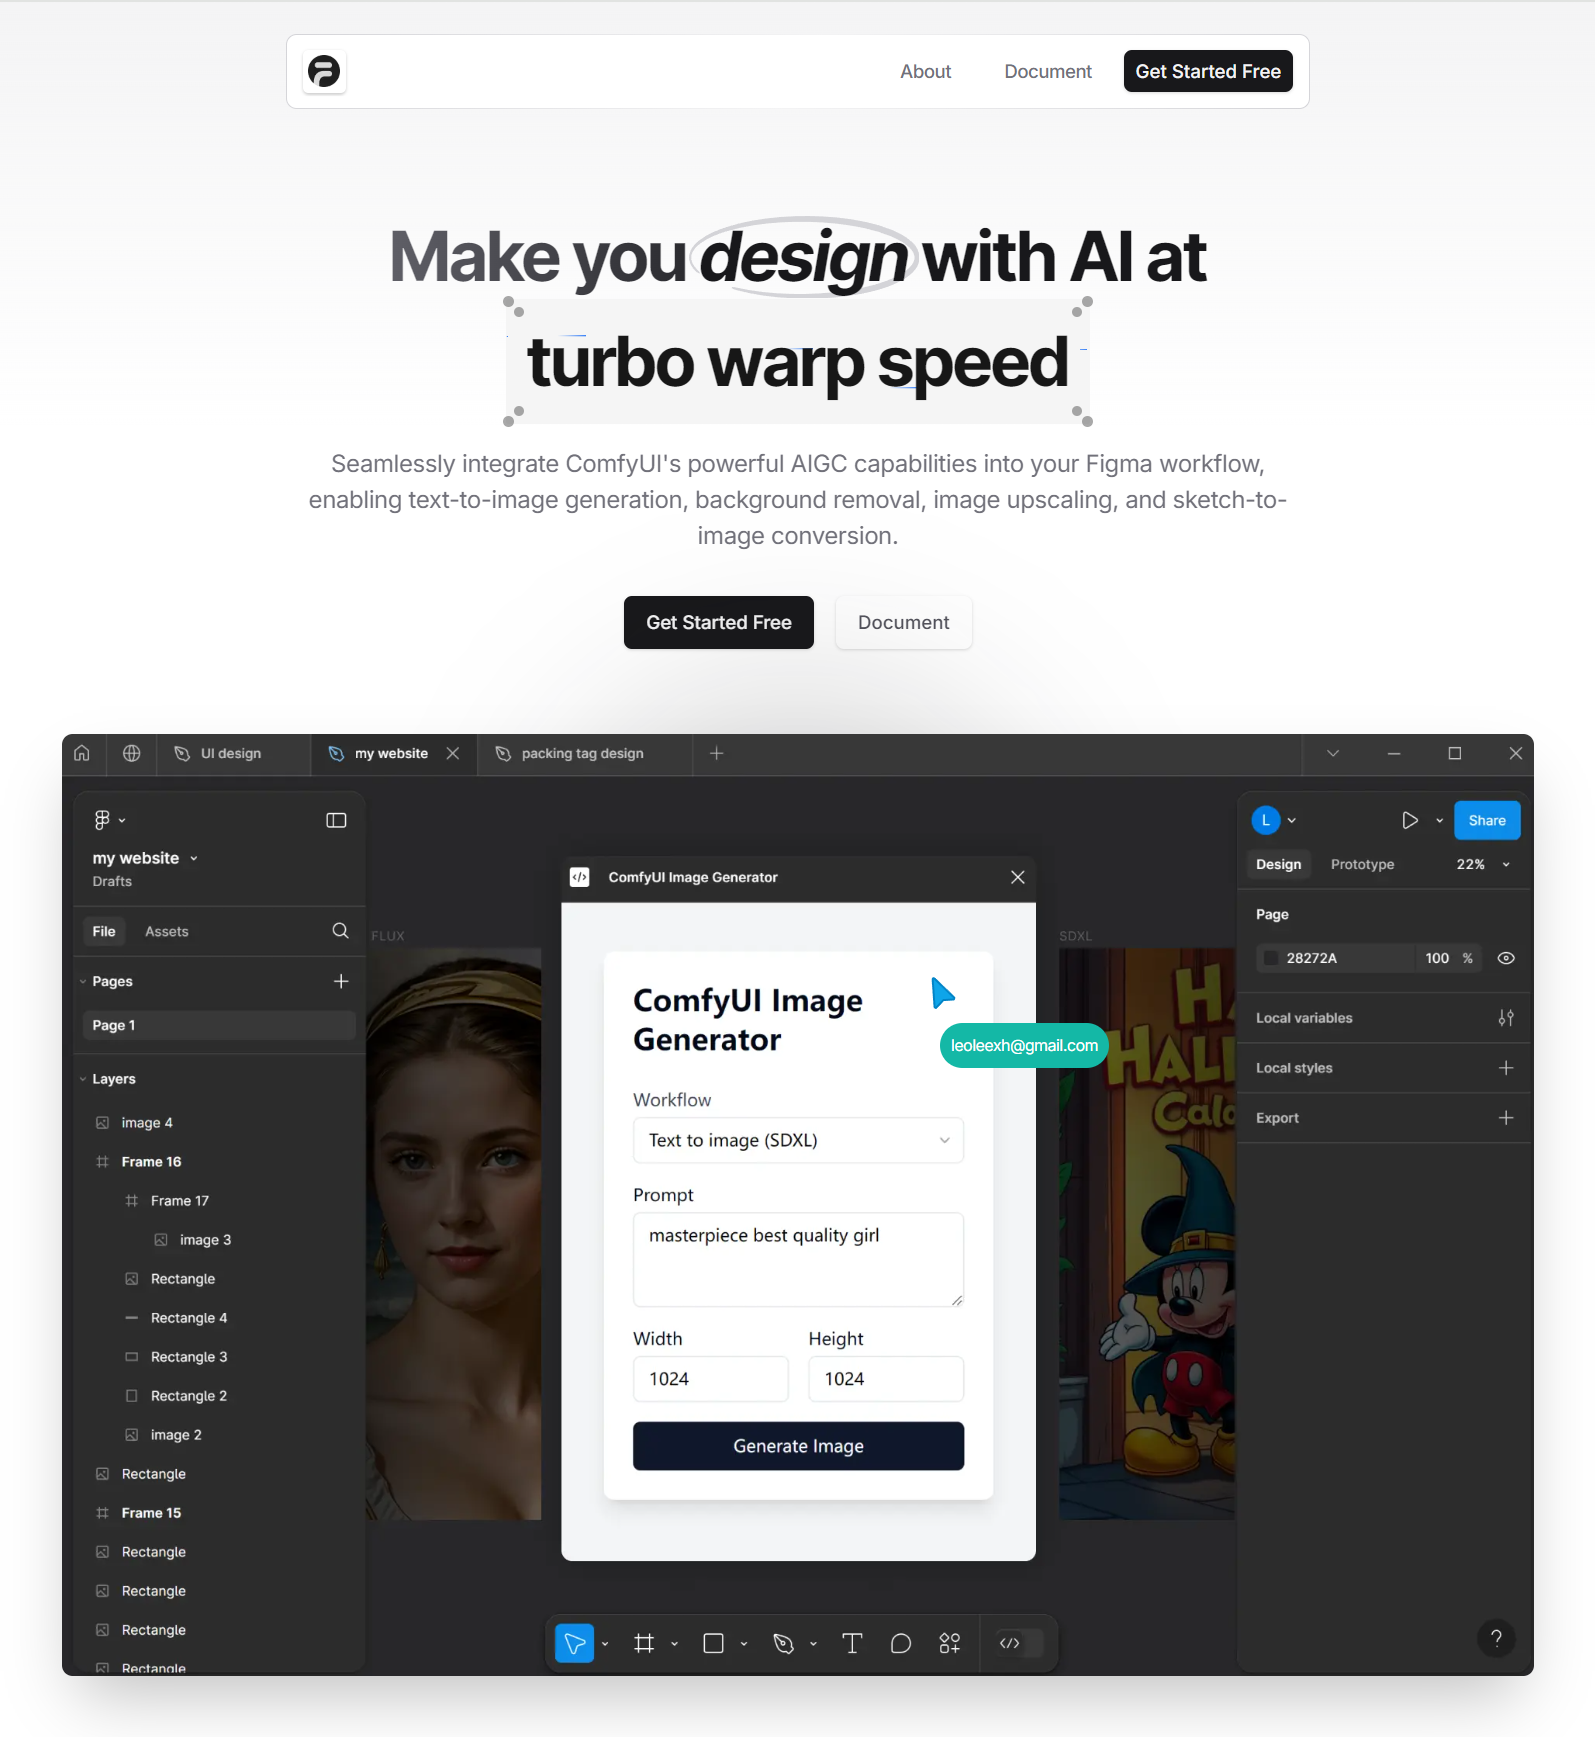Click the hero Get Started Free button

tap(718, 622)
